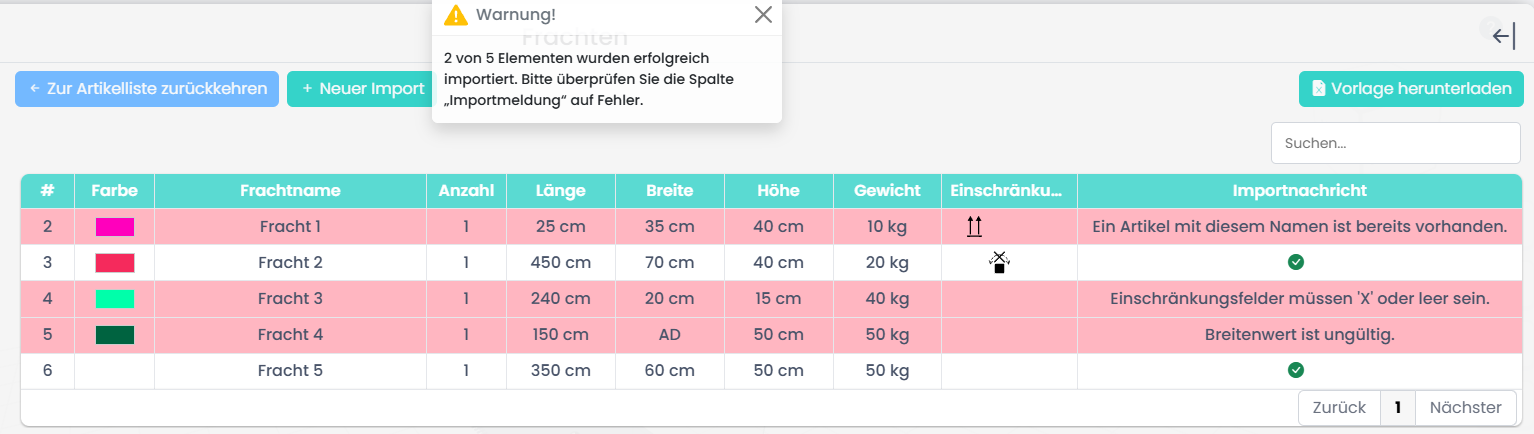Screen dimensions: 1534x434
Task: Click into the Suchen search field
Action: 1395,143
